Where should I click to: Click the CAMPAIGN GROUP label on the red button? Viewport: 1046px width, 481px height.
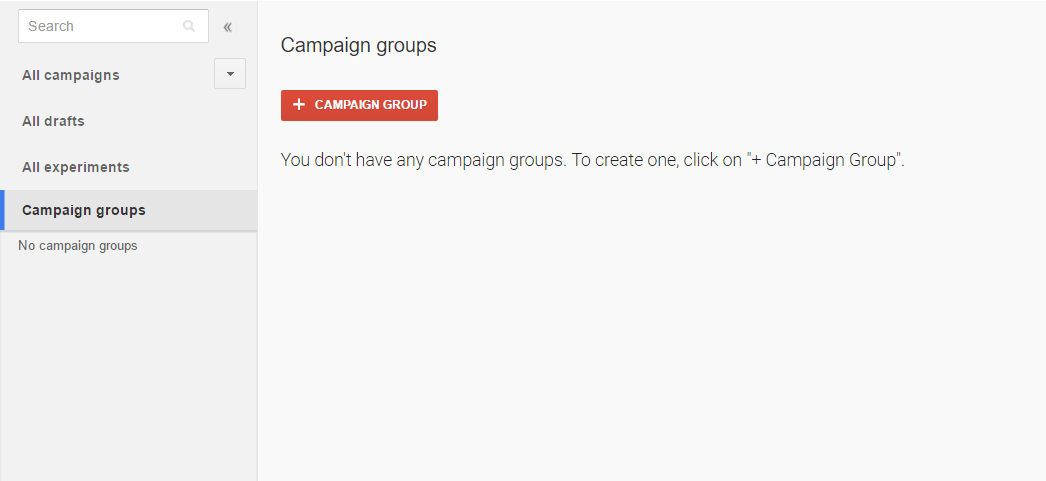tap(371, 105)
